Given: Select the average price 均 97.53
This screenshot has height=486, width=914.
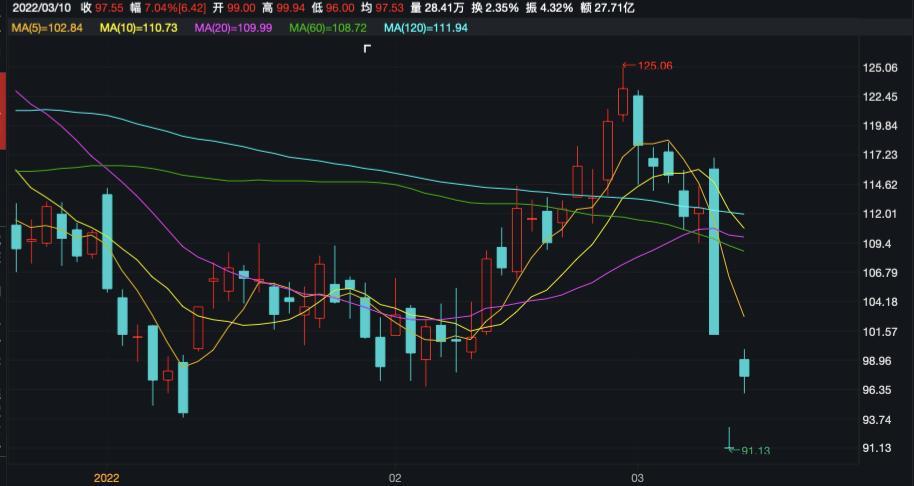Looking at the screenshot, I should click(x=382, y=8).
